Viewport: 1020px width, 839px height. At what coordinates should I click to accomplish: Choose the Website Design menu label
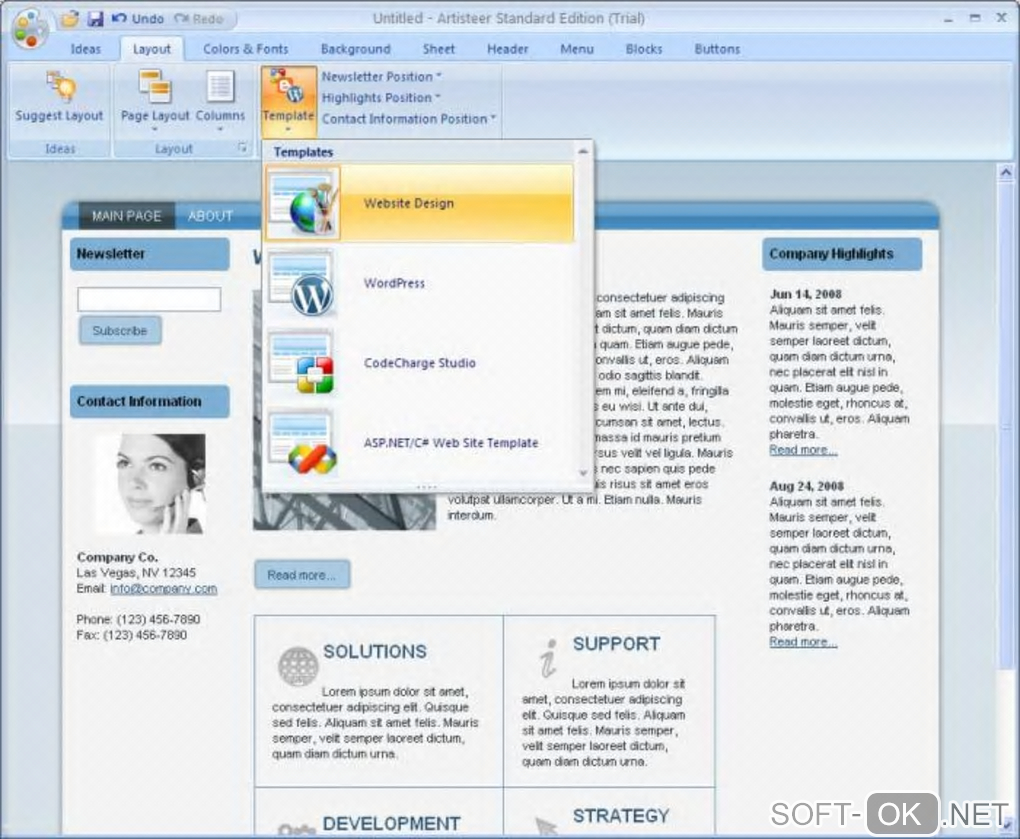click(x=409, y=204)
